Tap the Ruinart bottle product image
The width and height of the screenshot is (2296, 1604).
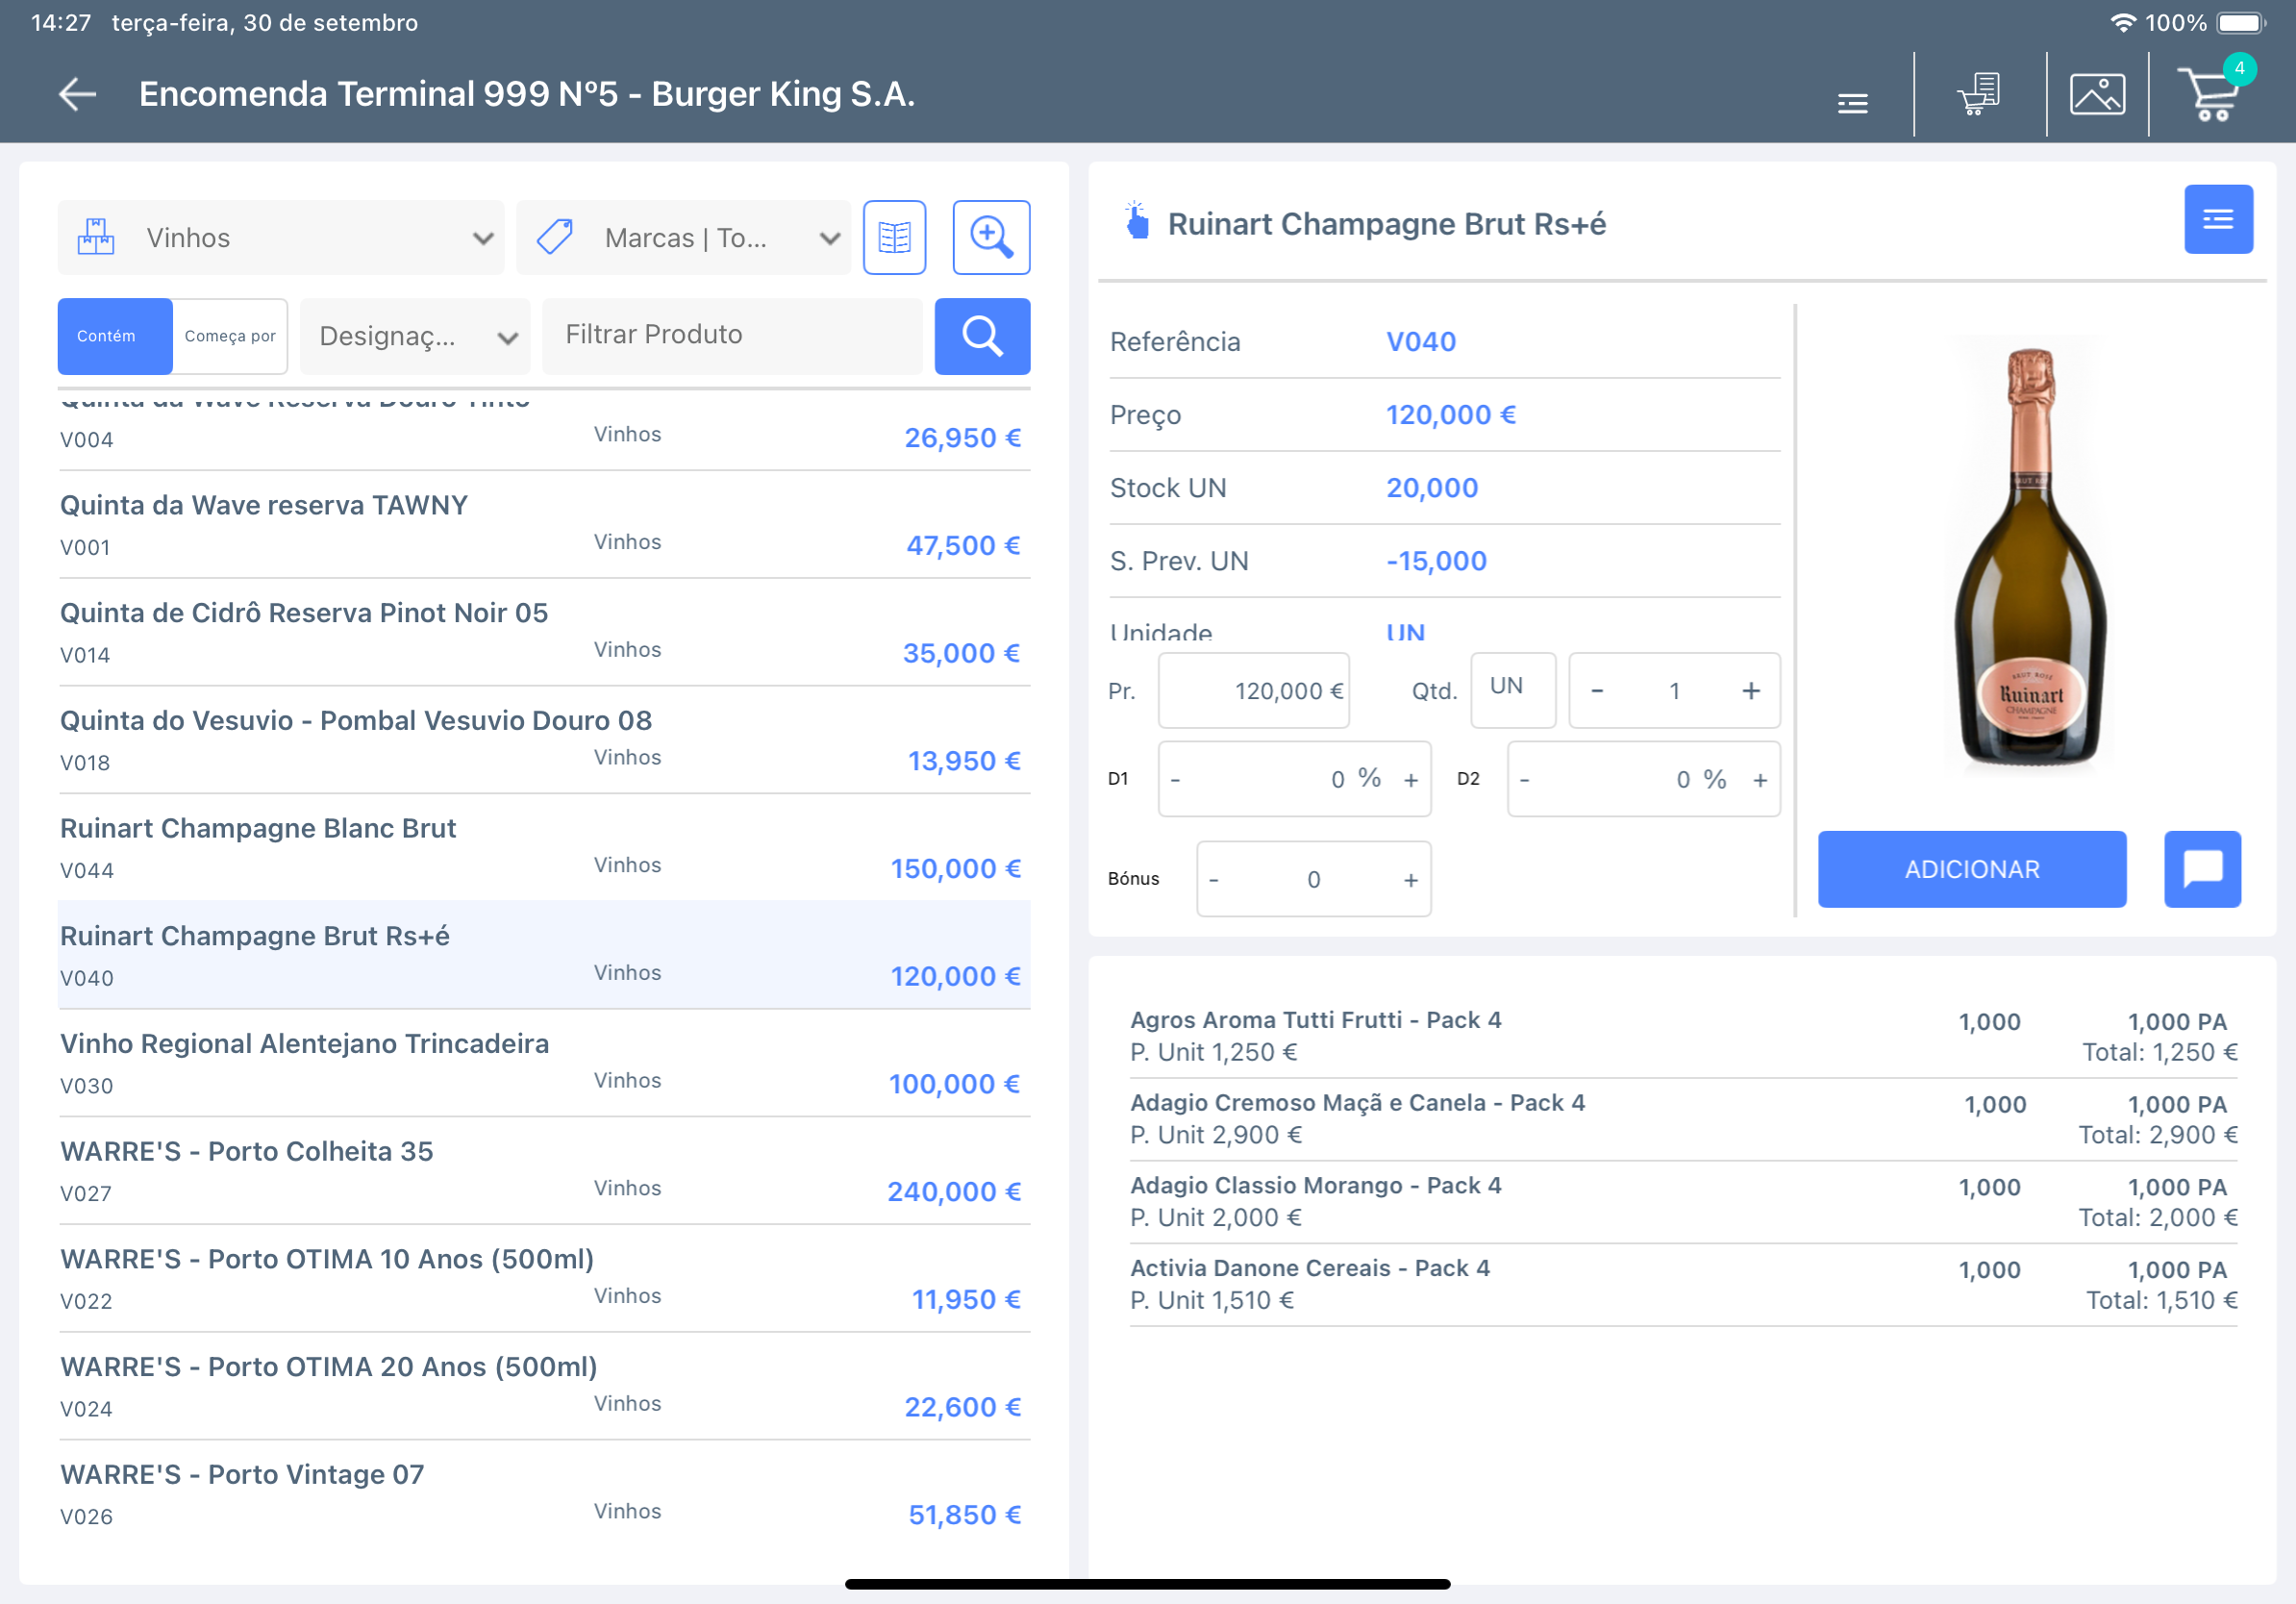pyautogui.click(x=2030, y=556)
